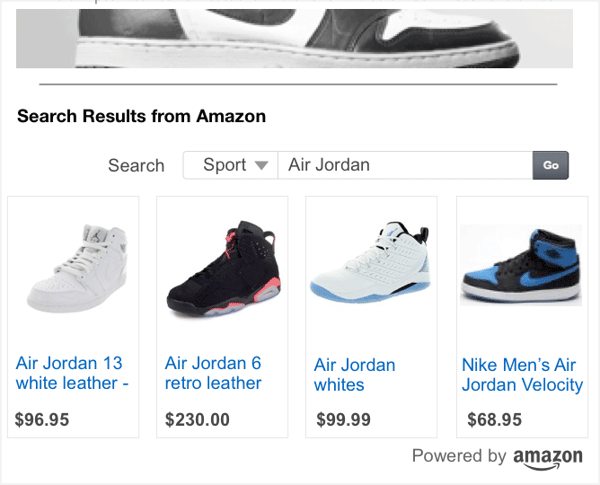Open the Air Jordan 13 white leather link
600x485 pixels.
72,373
